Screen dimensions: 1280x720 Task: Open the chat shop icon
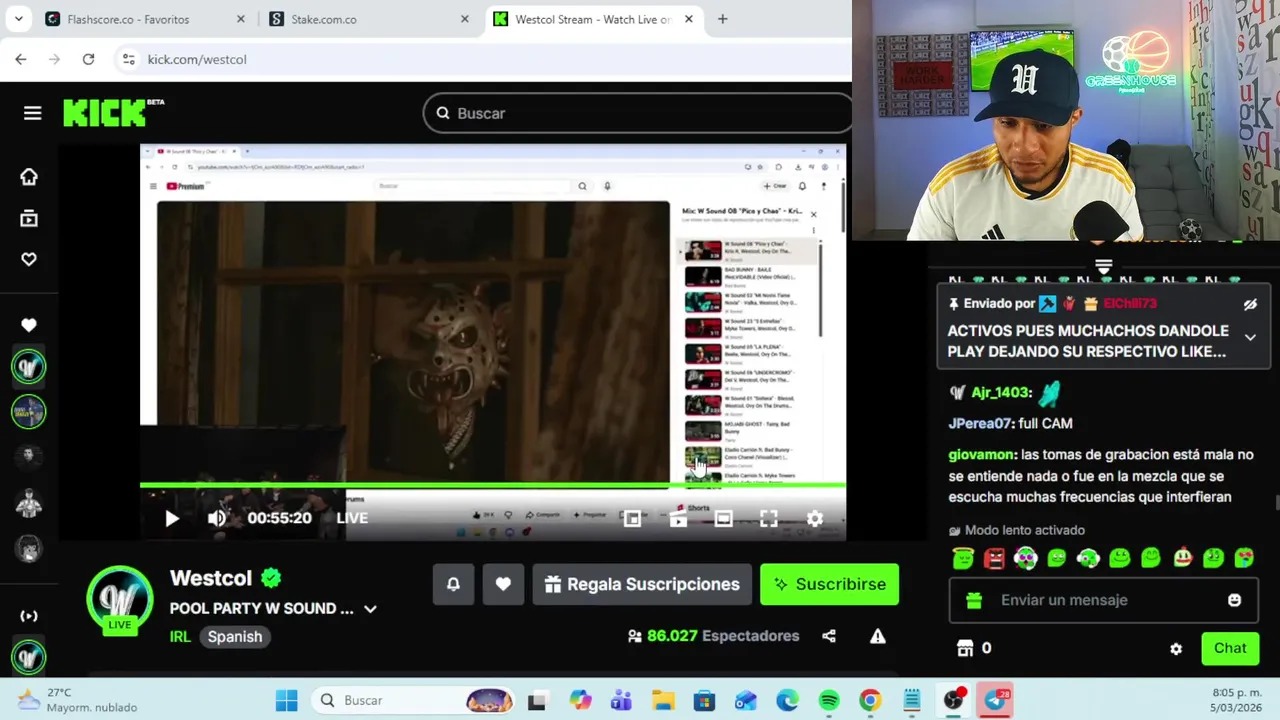[x=965, y=648]
